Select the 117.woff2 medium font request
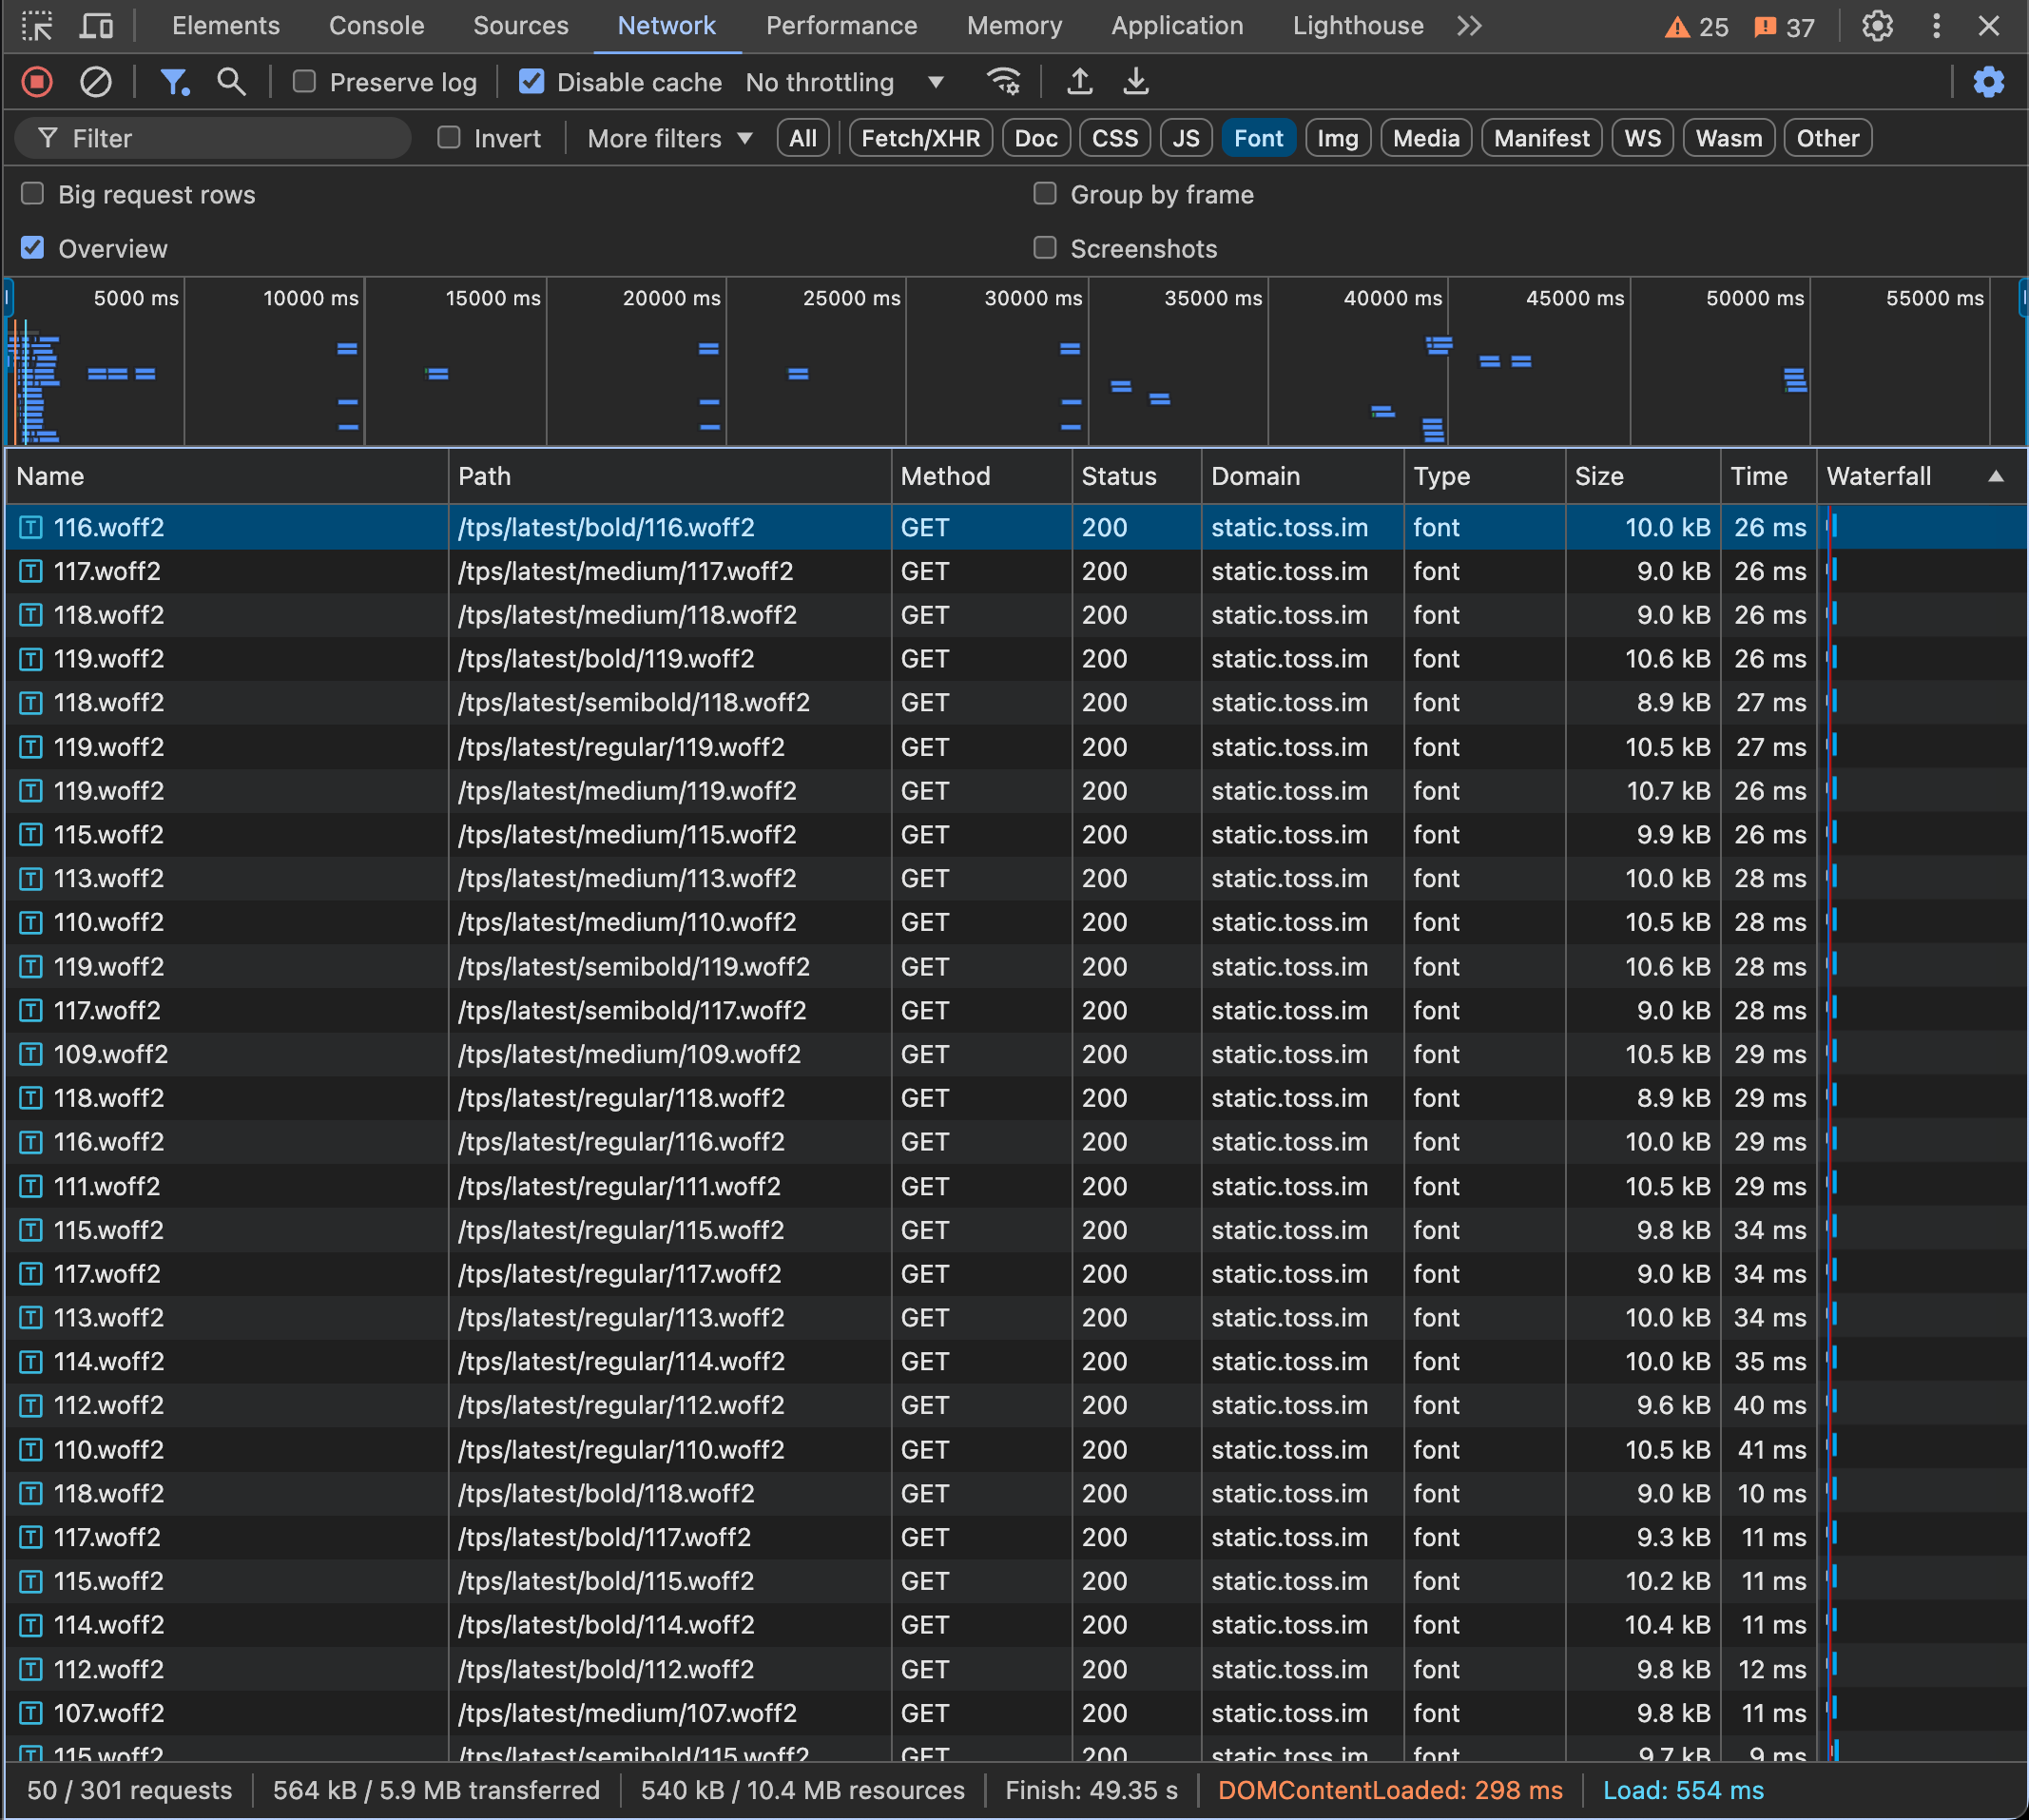Image resolution: width=2029 pixels, height=1820 pixels. [x=1016, y=571]
